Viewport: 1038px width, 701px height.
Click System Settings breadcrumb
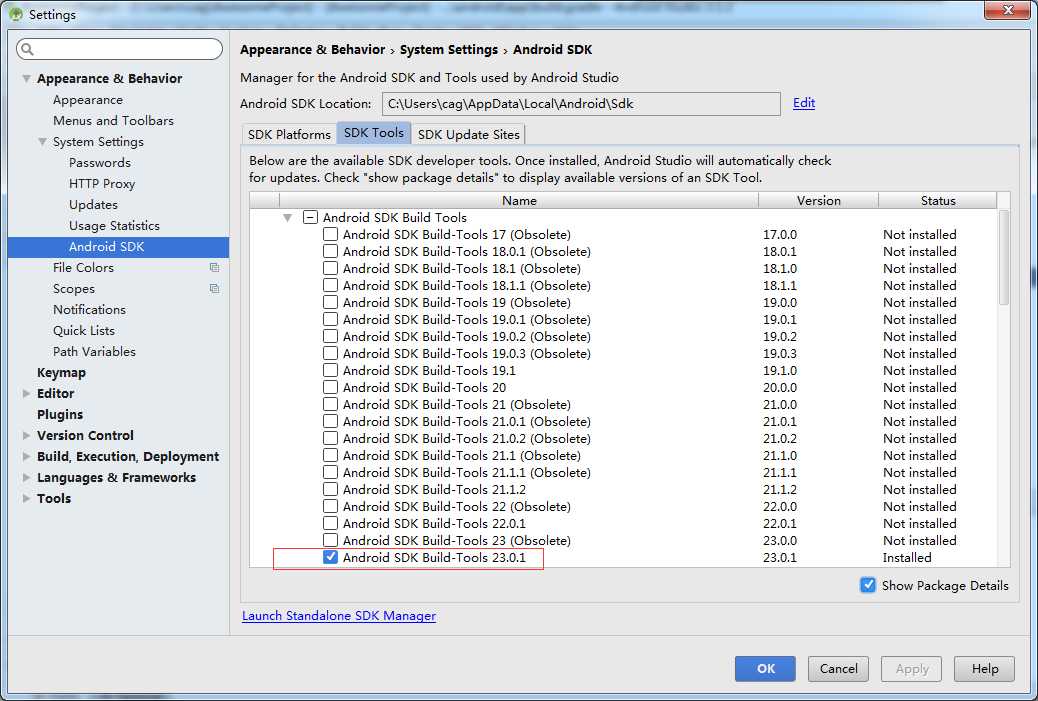(x=449, y=50)
